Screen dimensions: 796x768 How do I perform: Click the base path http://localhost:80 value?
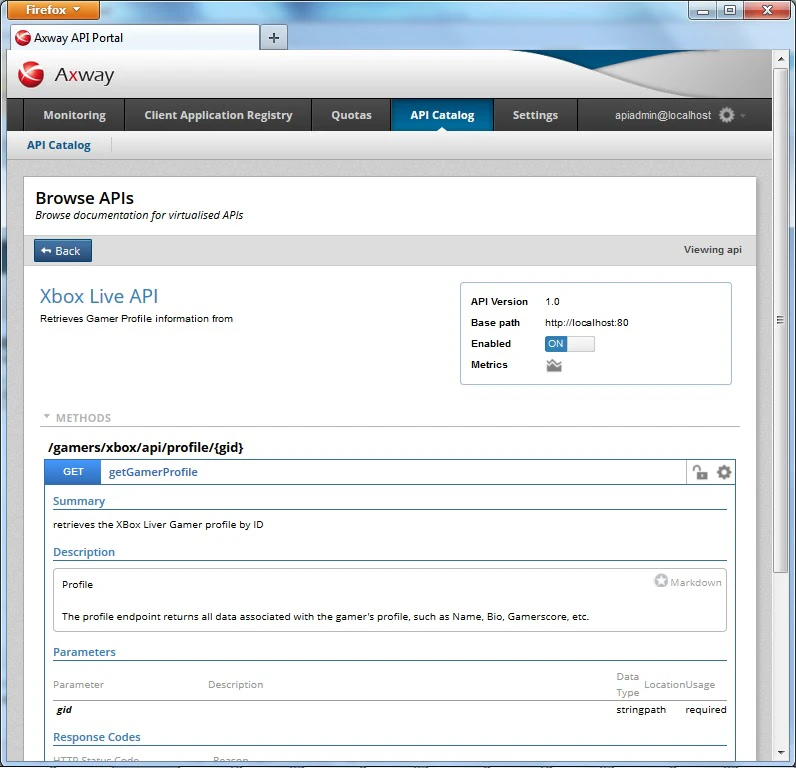coord(587,322)
